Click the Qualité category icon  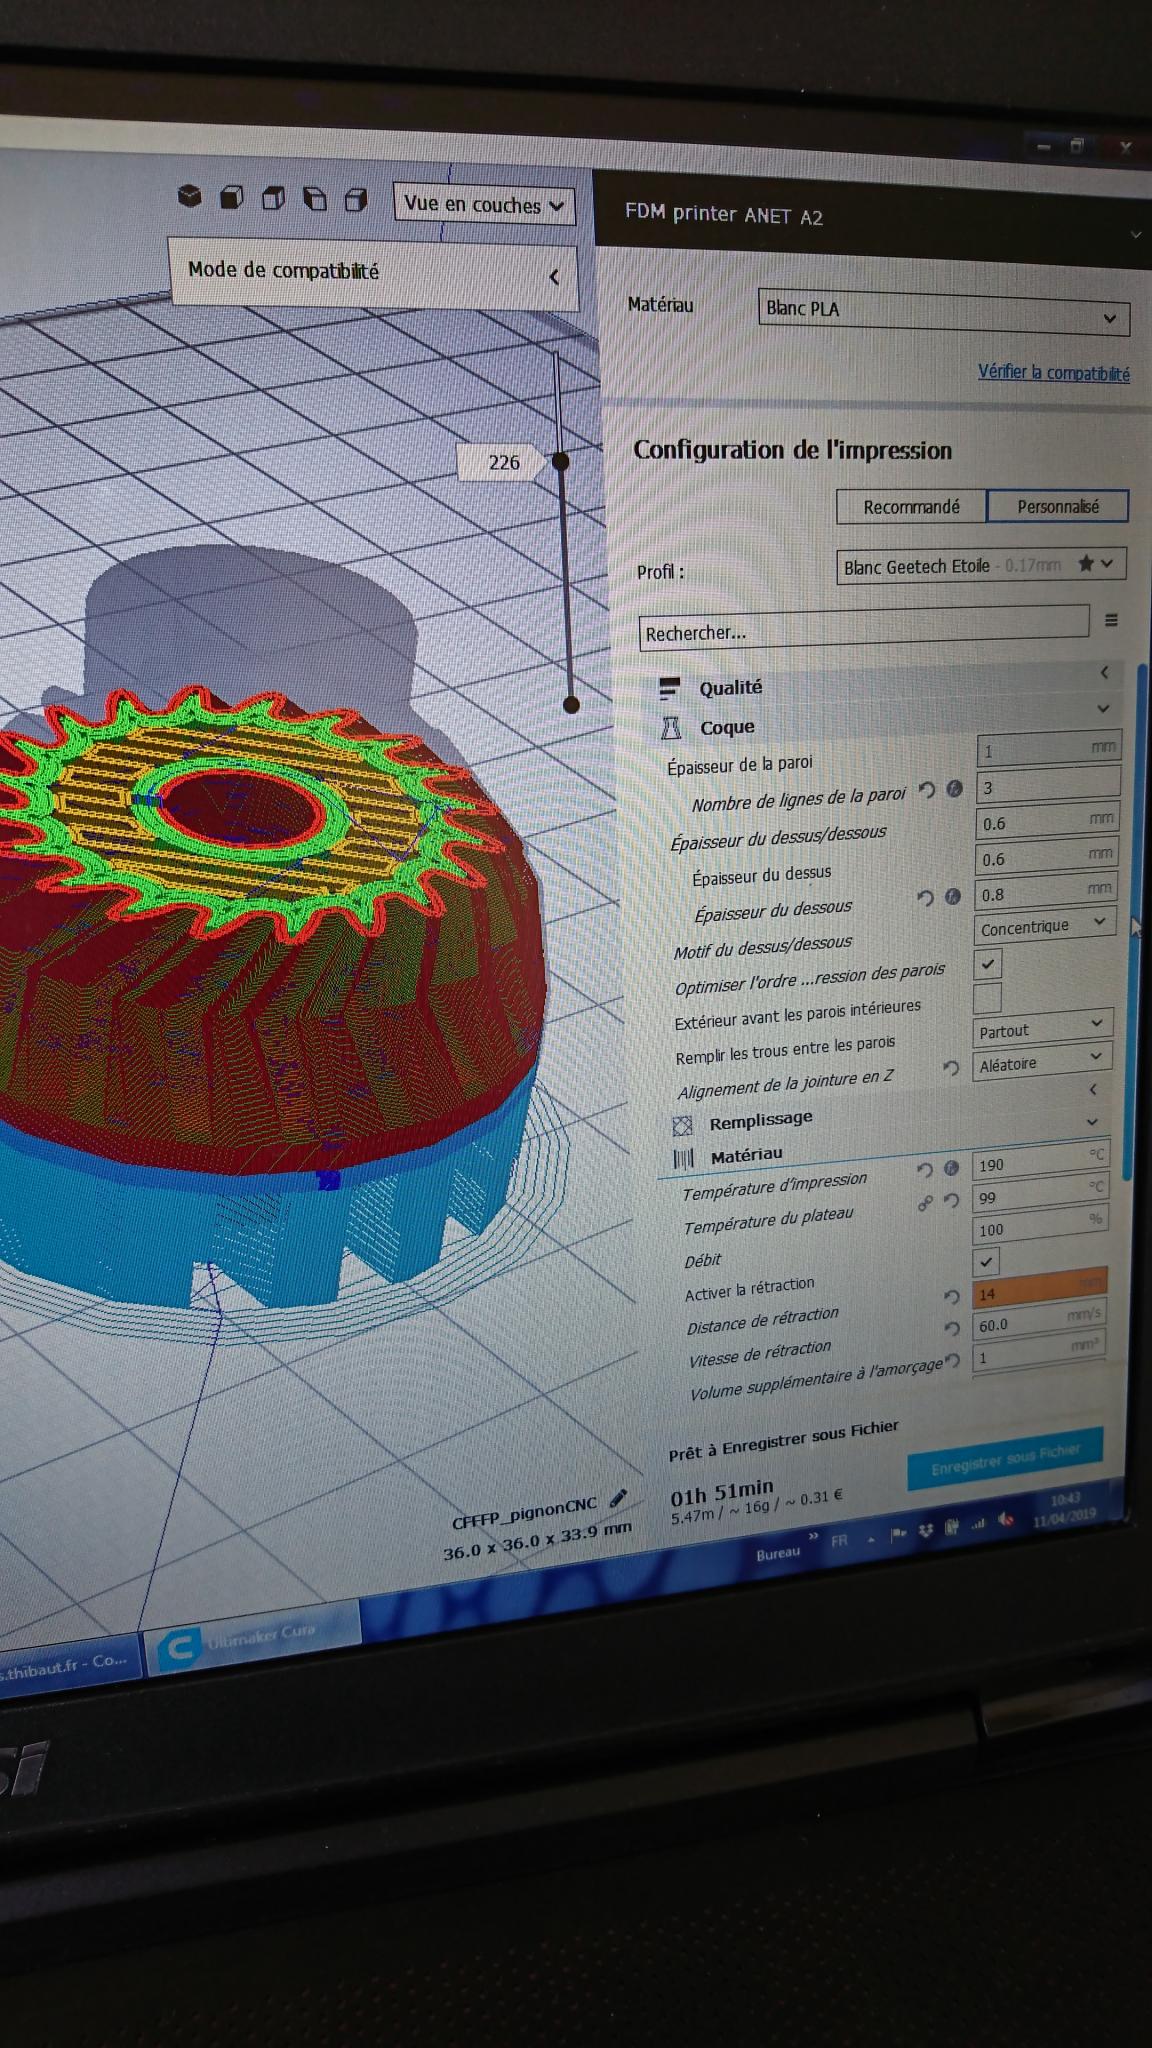pos(669,688)
